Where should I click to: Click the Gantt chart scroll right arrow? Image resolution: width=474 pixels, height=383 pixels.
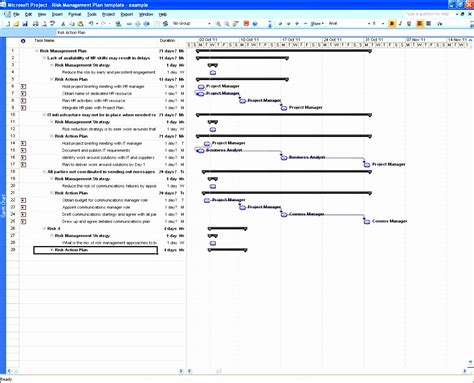click(465, 371)
